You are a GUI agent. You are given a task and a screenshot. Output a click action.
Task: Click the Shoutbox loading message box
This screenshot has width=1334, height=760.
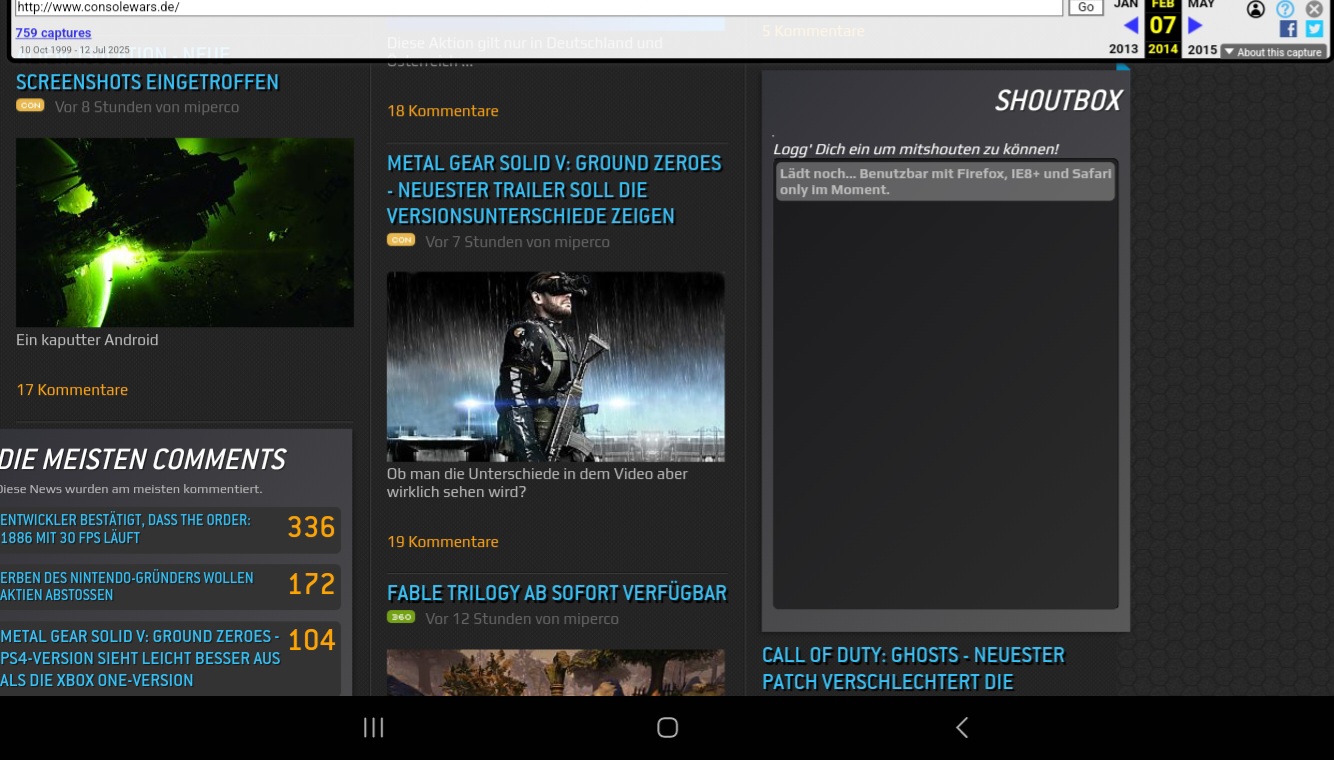[945, 181]
